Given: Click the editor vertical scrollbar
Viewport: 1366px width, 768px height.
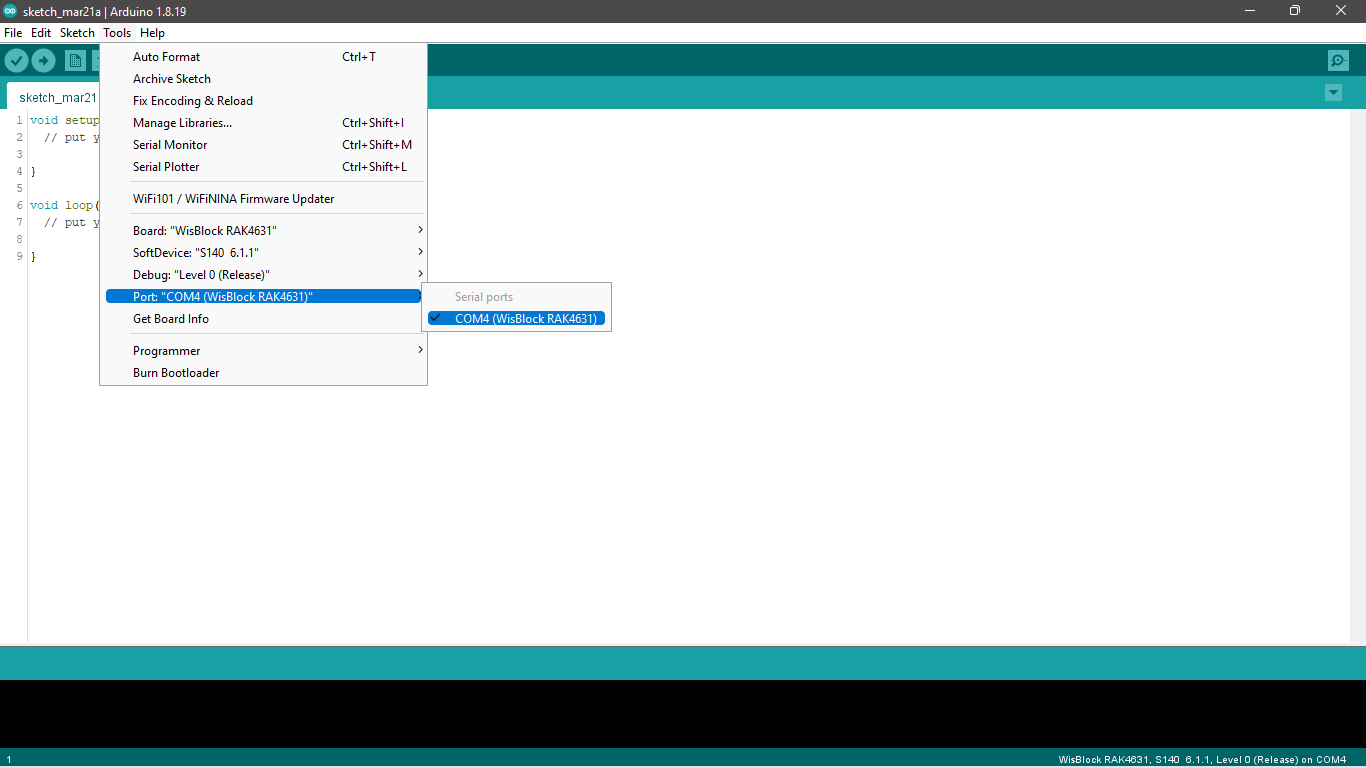Looking at the screenshot, I should click(1357, 375).
